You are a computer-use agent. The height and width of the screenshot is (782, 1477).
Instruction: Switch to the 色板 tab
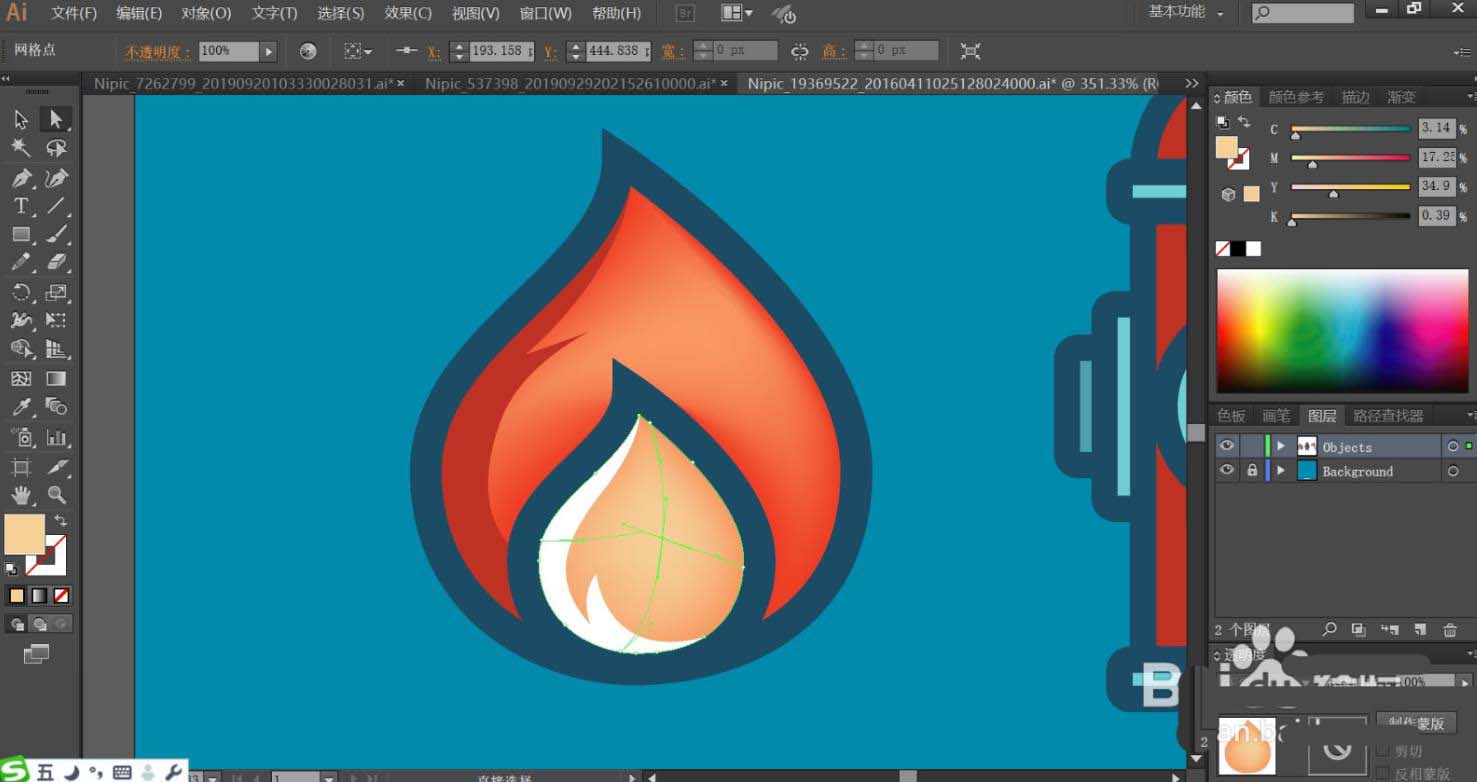coord(1231,415)
